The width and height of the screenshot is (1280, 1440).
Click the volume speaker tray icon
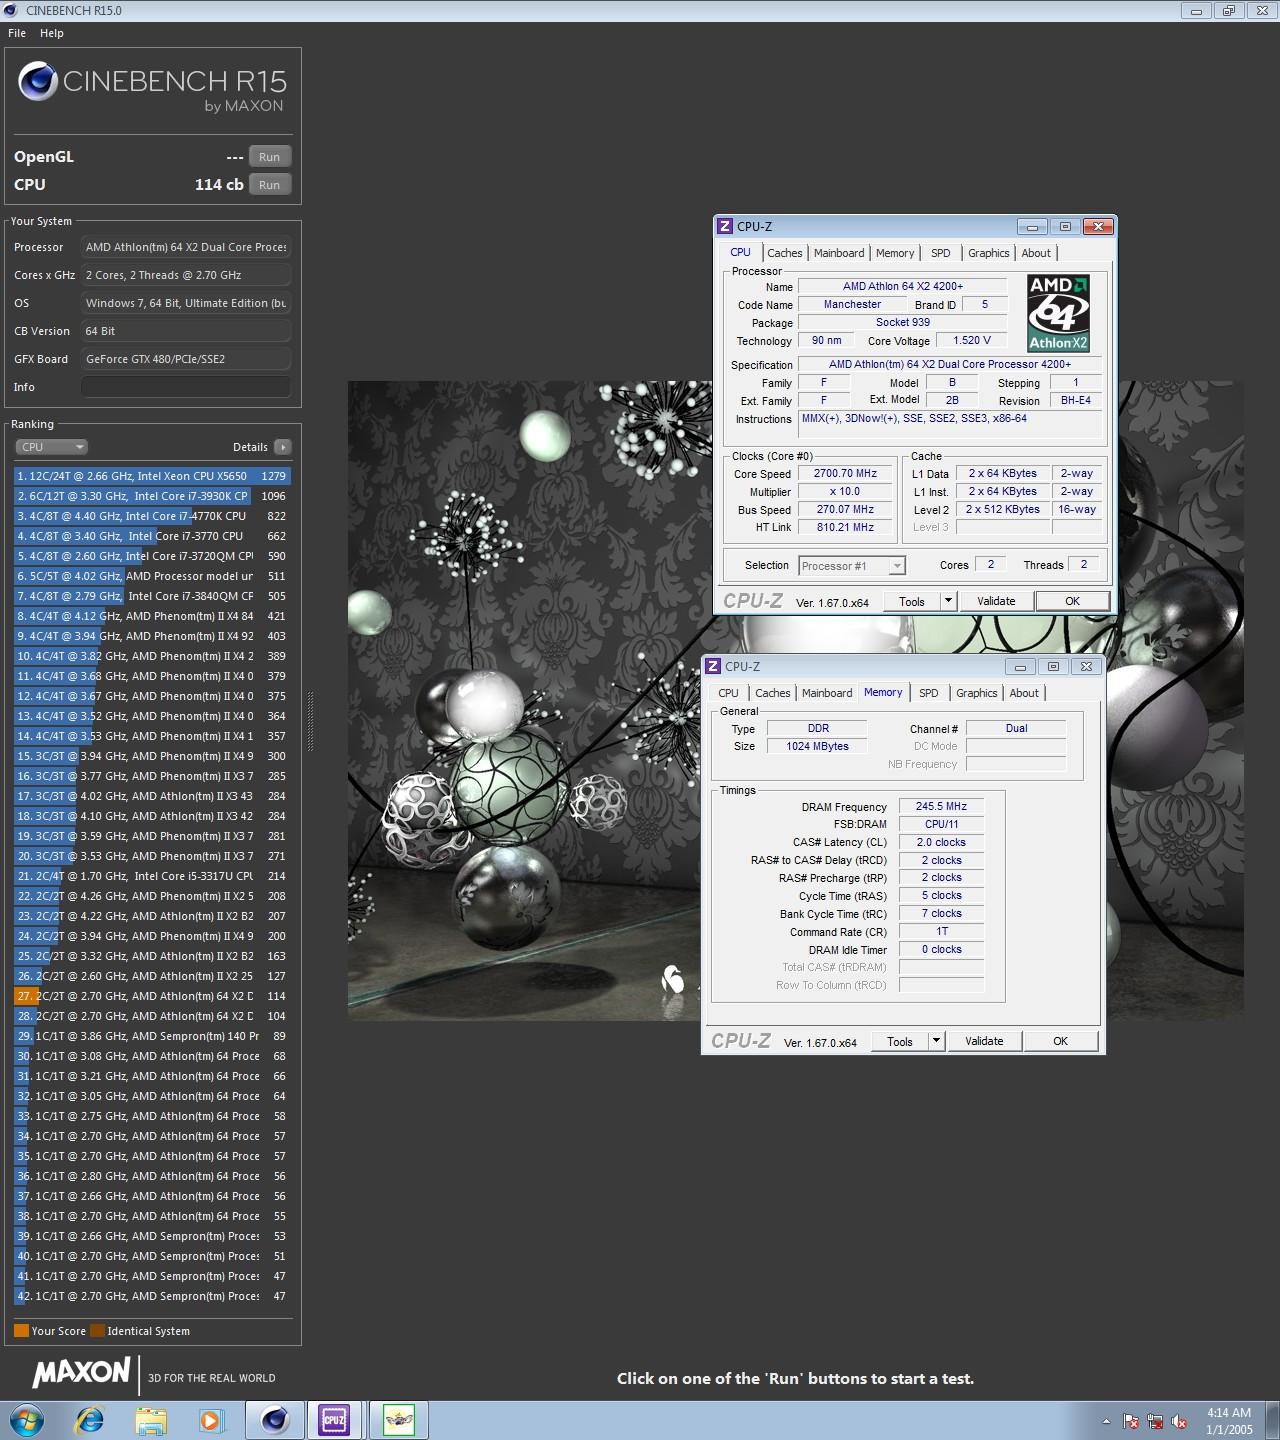point(1180,1421)
